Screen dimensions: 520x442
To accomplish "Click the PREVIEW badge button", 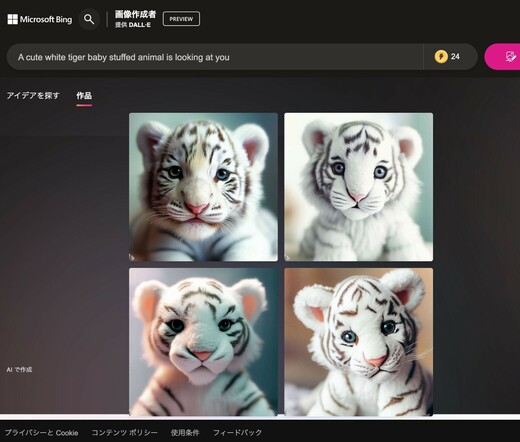I will 181,19.
